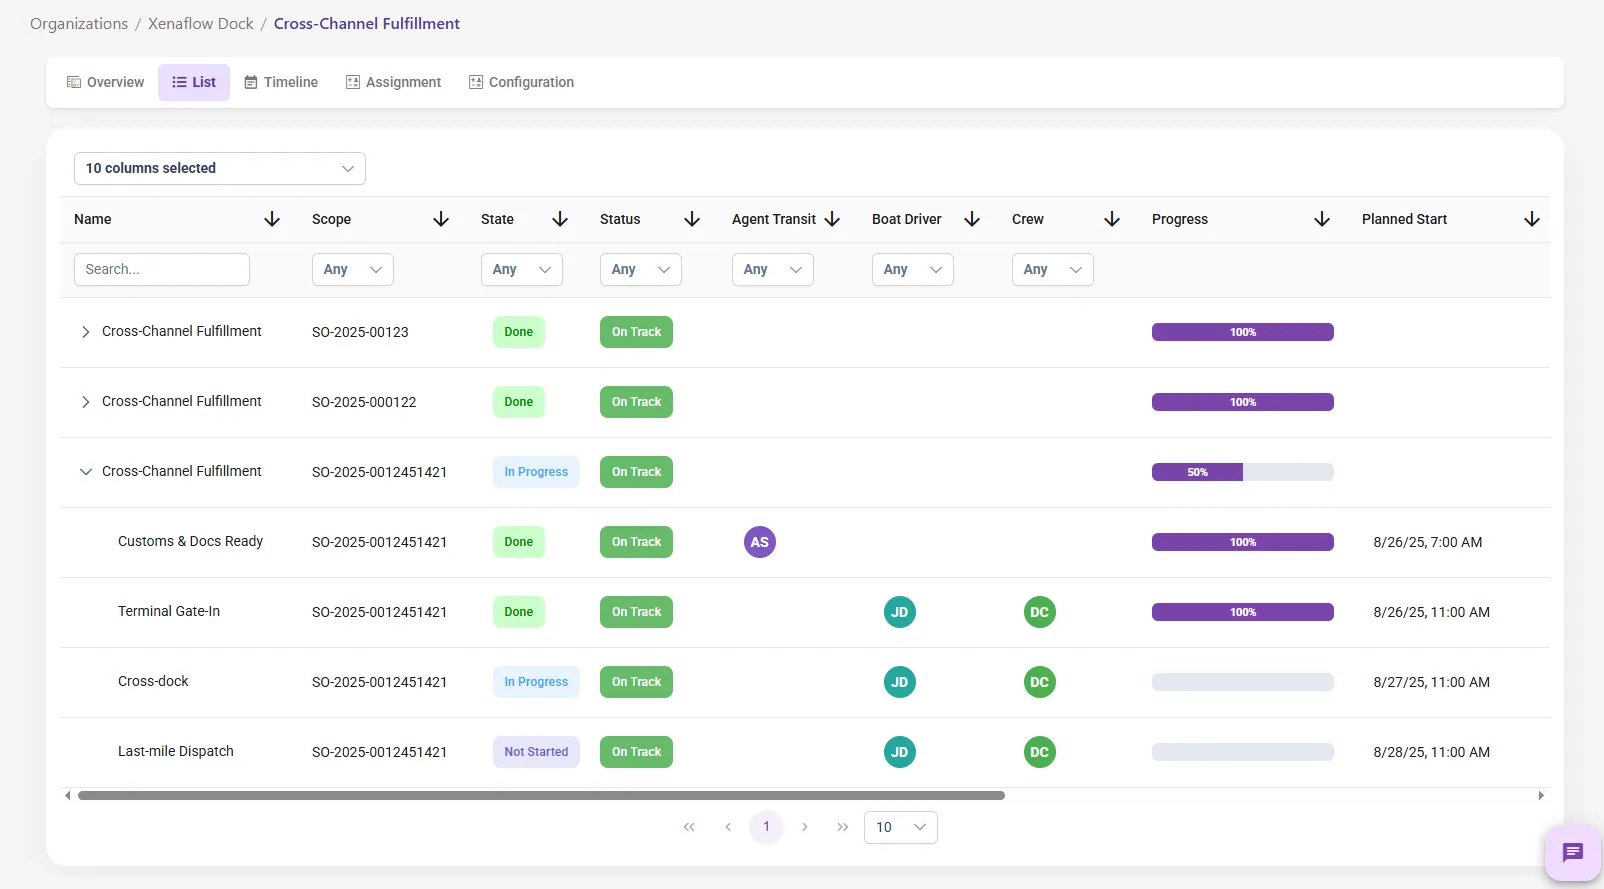Image resolution: width=1604 pixels, height=889 pixels.
Task: Sort by Planned Start arrow
Action: [x=1531, y=219]
